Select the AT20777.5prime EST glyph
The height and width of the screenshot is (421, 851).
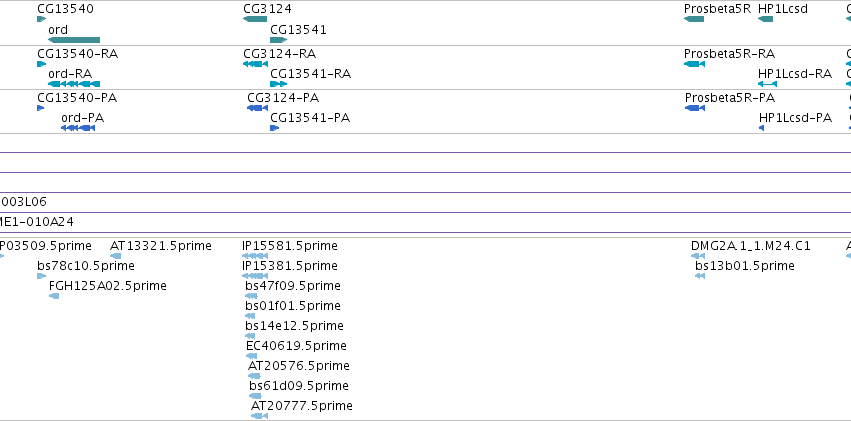pyautogui.click(x=259, y=416)
